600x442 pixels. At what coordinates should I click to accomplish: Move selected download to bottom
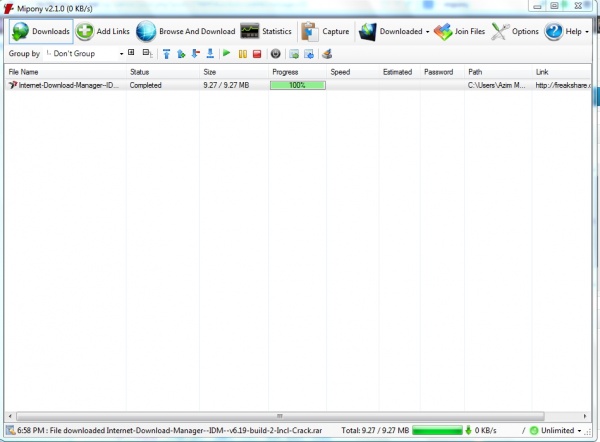point(210,54)
